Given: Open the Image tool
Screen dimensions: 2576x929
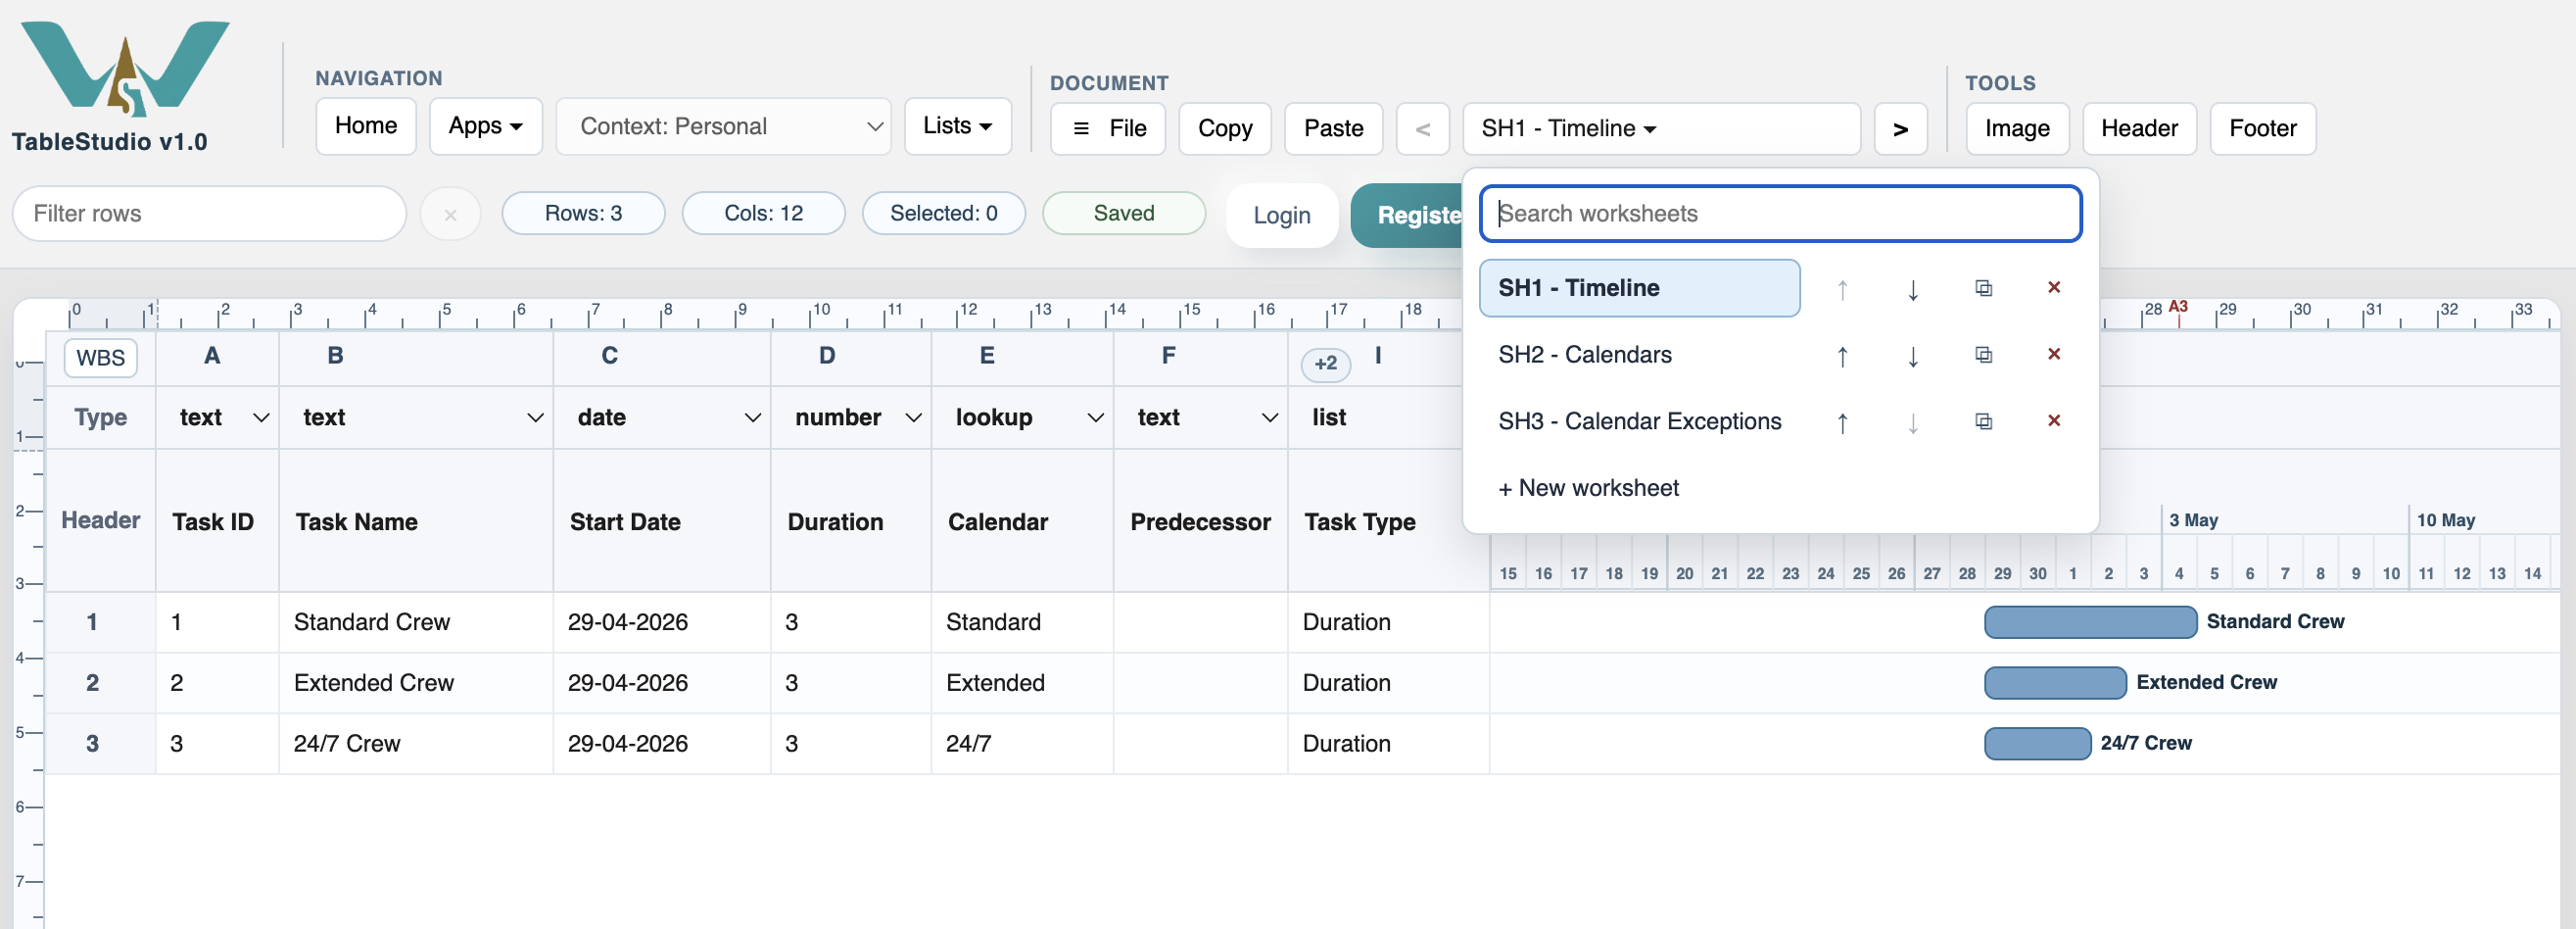Looking at the screenshot, I should click(2016, 129).
